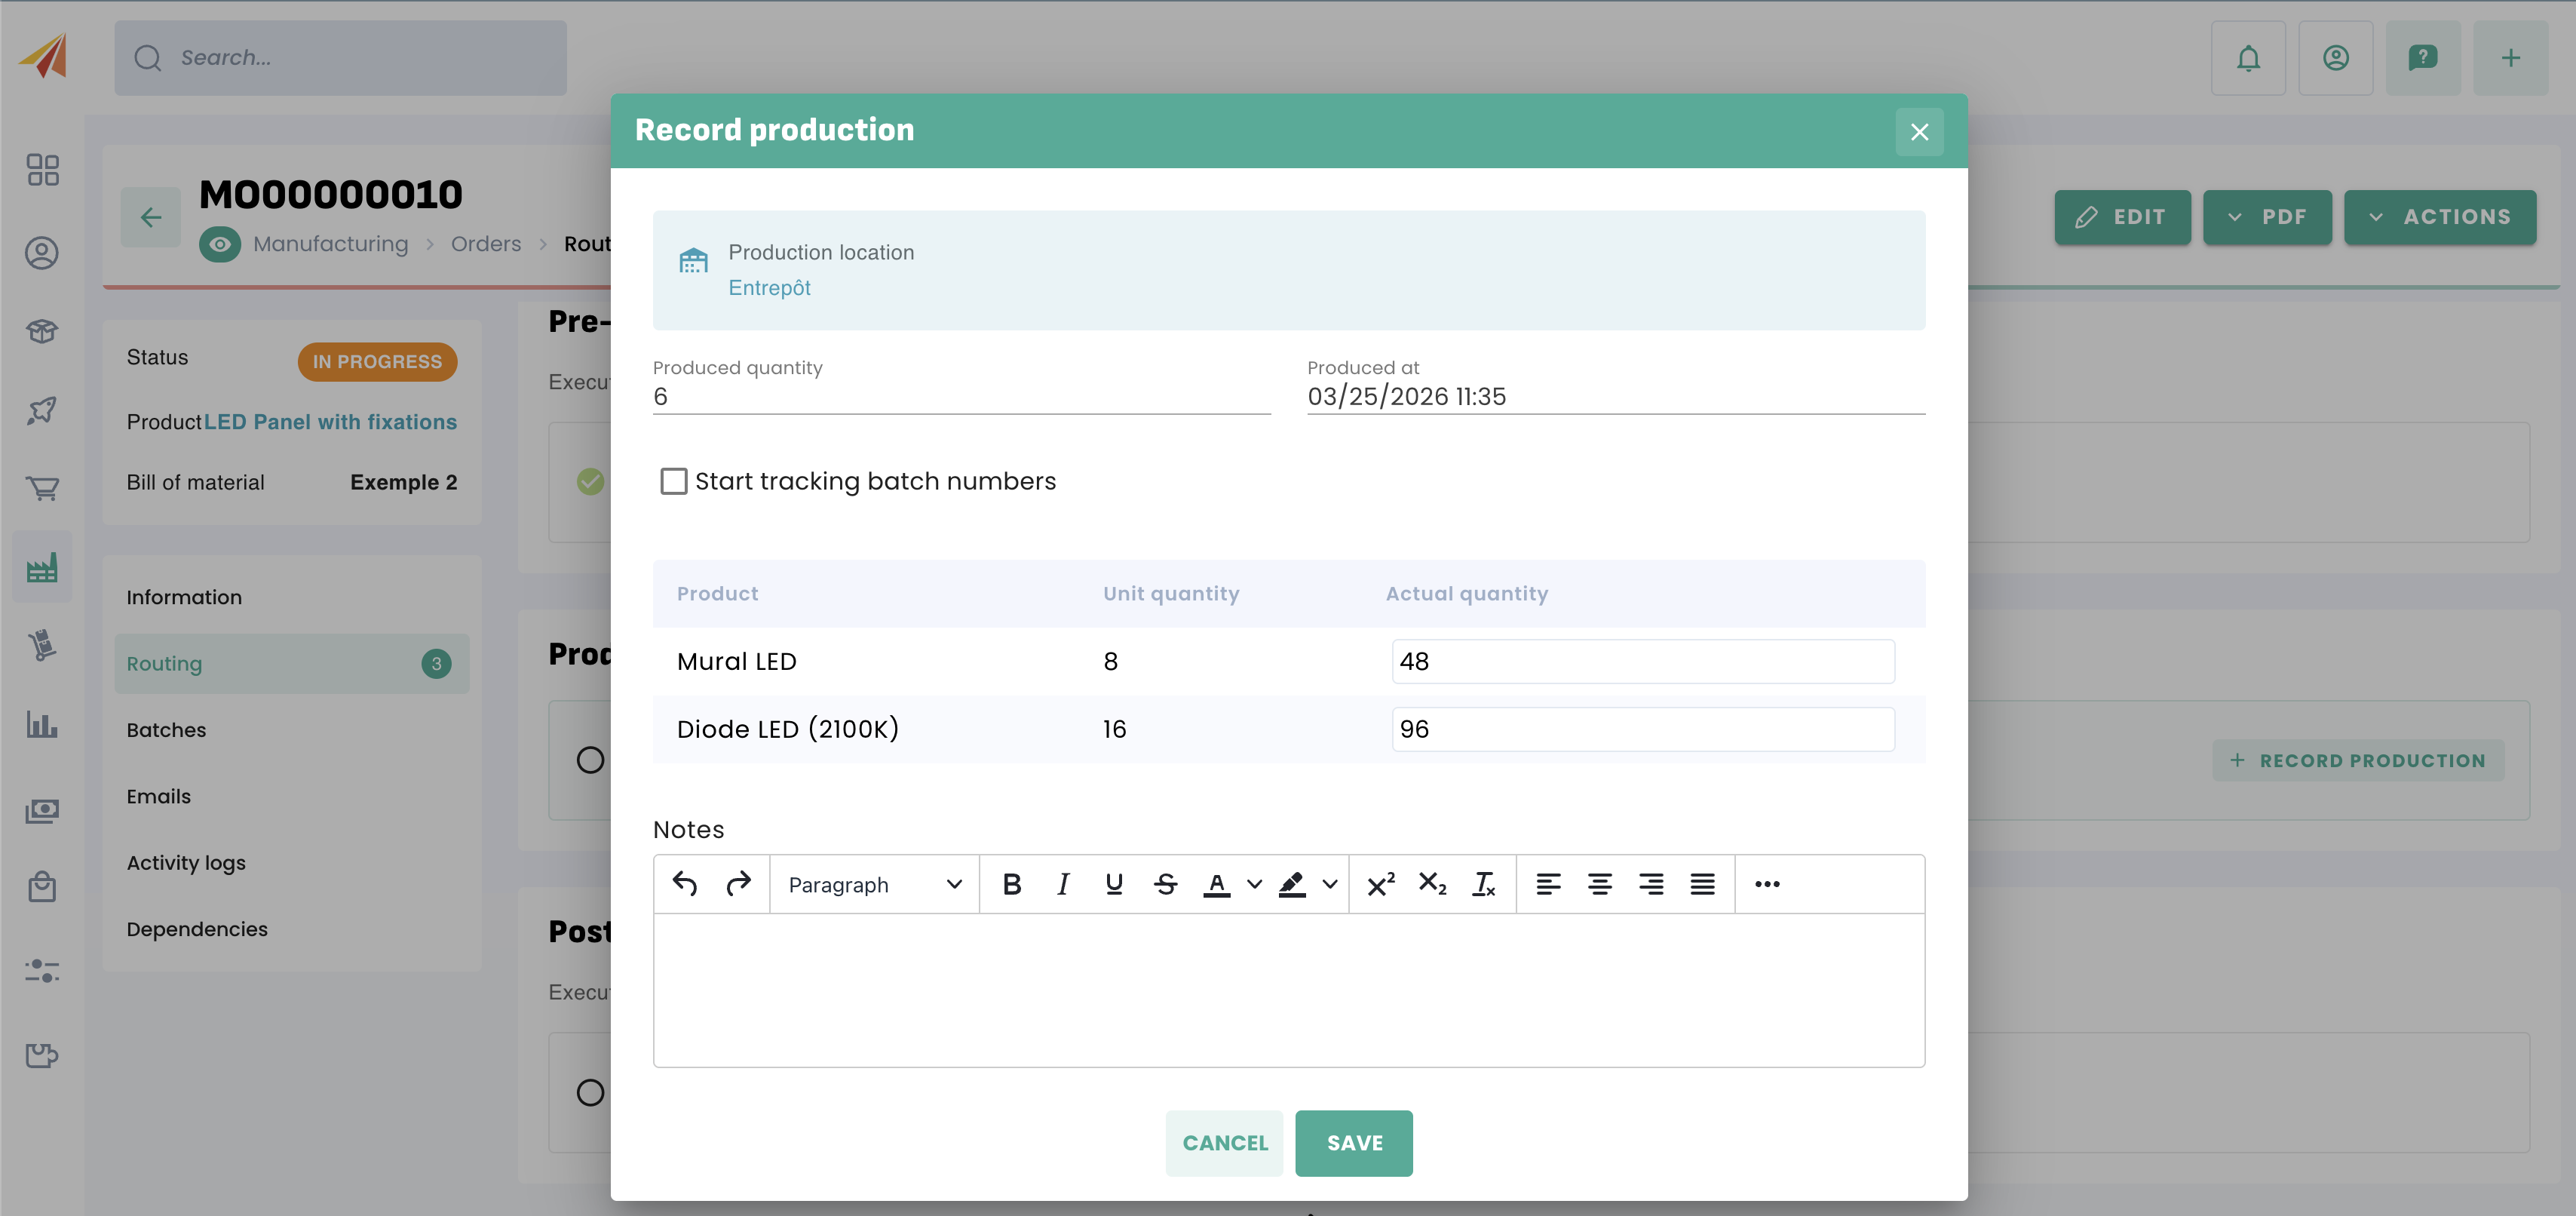Image resolution: width=2576 pixels, height=1216 pixels.
Task: Open more editor options ellipsis
Action: (1767, 884)
